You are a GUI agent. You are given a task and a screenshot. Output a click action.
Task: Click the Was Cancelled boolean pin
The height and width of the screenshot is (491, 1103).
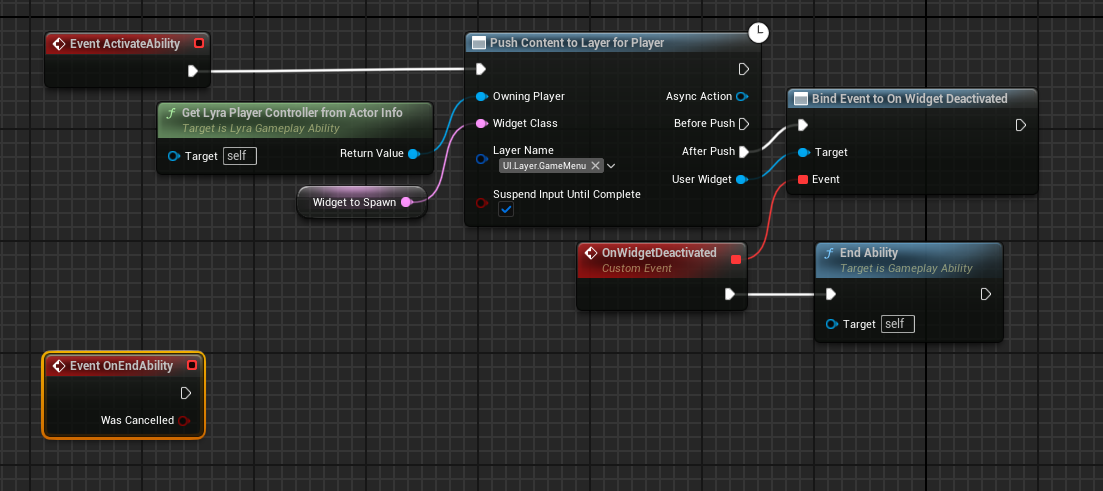[183, 421]
